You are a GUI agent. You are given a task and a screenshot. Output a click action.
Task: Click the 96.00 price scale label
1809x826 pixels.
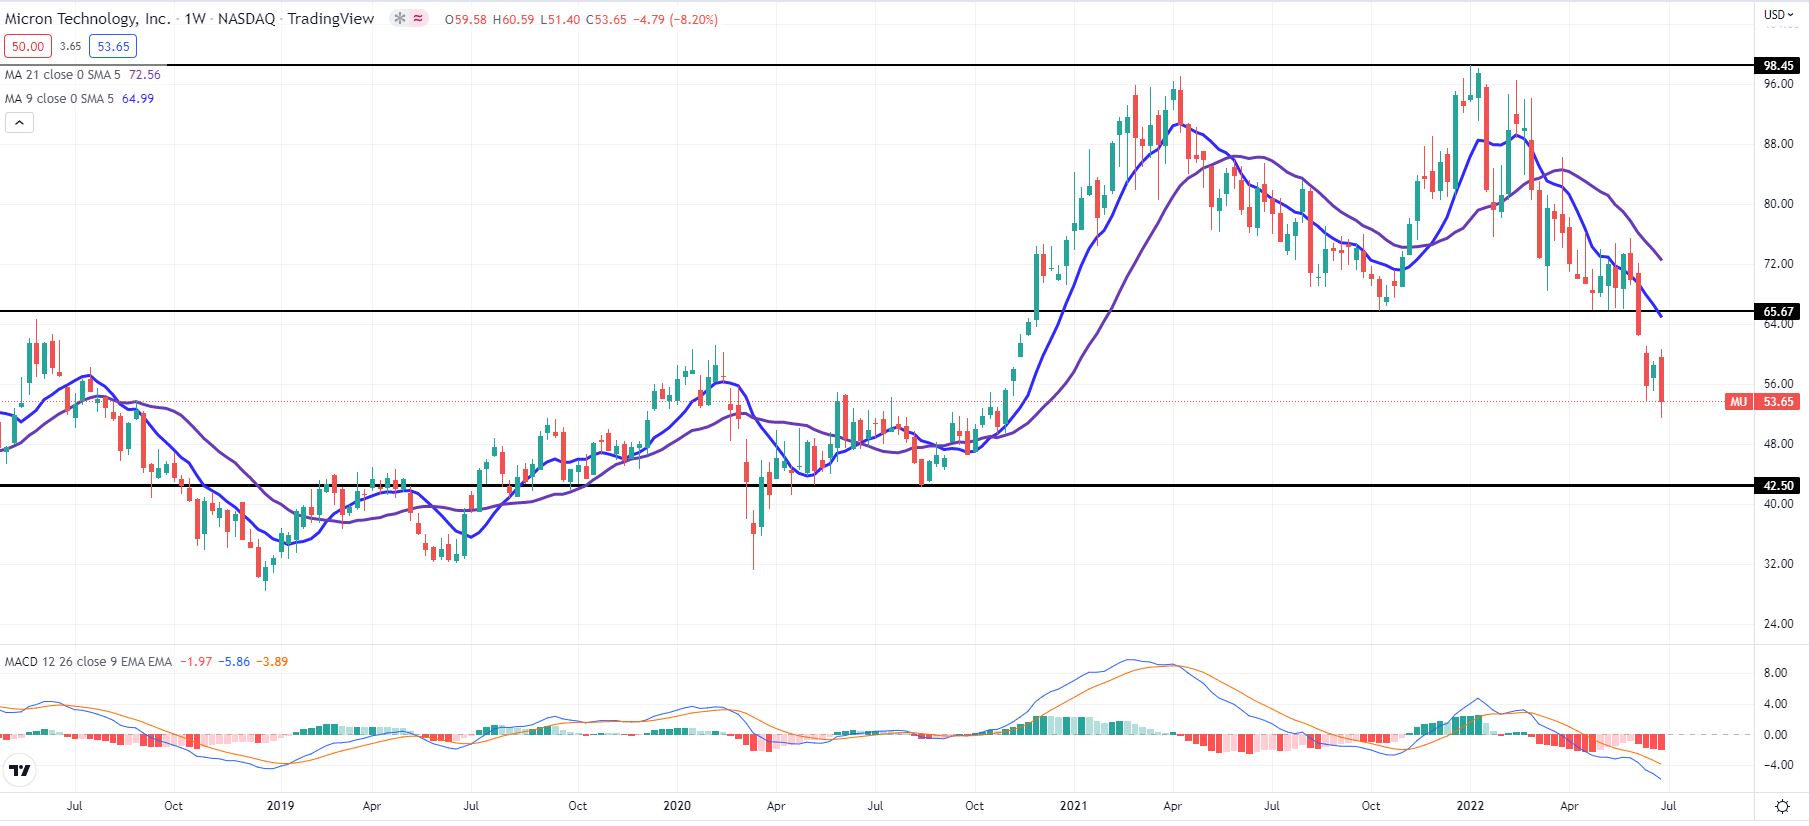coord(1779,84)
